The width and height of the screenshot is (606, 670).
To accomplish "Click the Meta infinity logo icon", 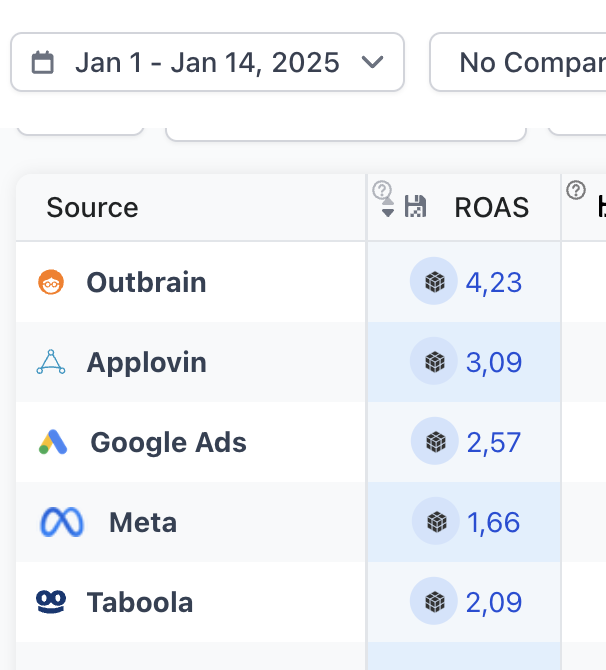I will pyautogui.click(x=62, y=522).
